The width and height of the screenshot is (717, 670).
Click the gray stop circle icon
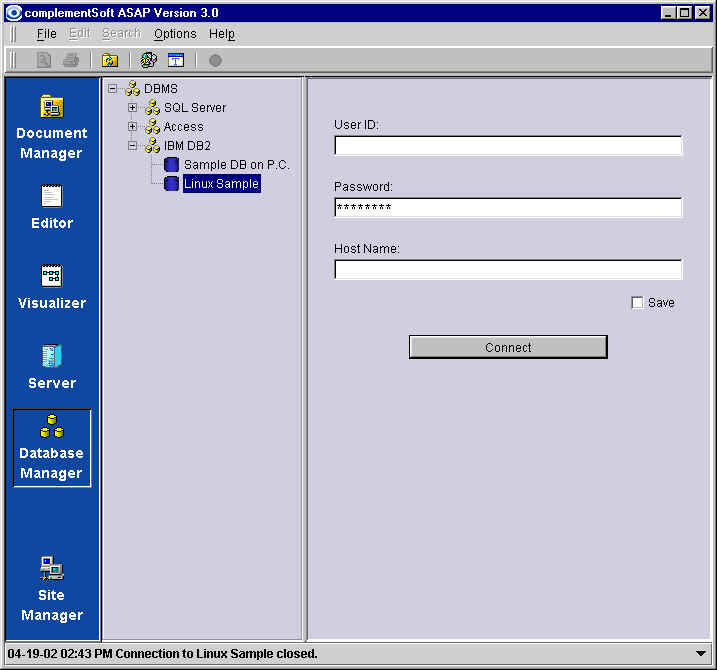click(x=215, y=60)
